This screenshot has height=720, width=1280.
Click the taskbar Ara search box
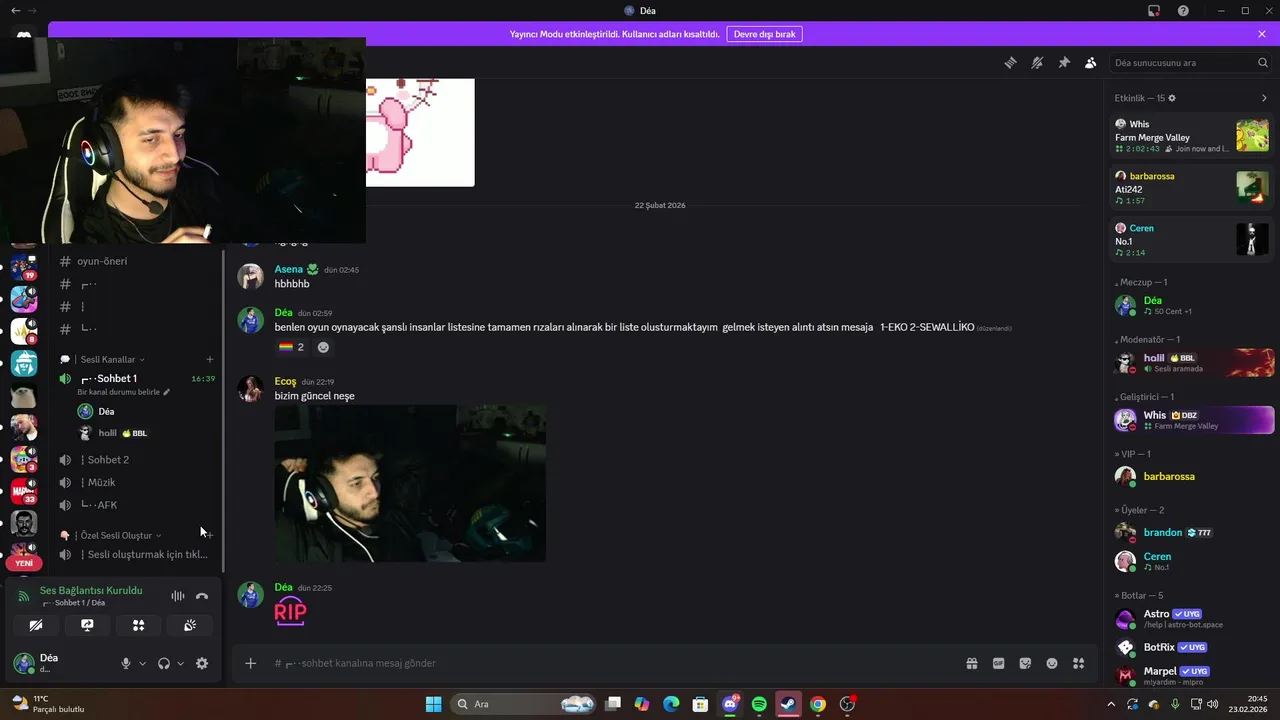tap(524, 704)
